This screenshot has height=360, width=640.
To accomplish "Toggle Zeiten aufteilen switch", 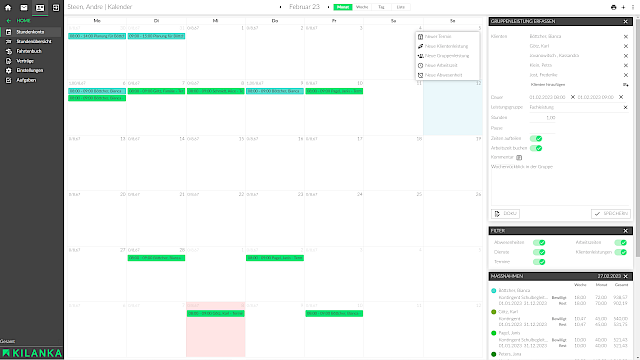I will tap(536, 138).
